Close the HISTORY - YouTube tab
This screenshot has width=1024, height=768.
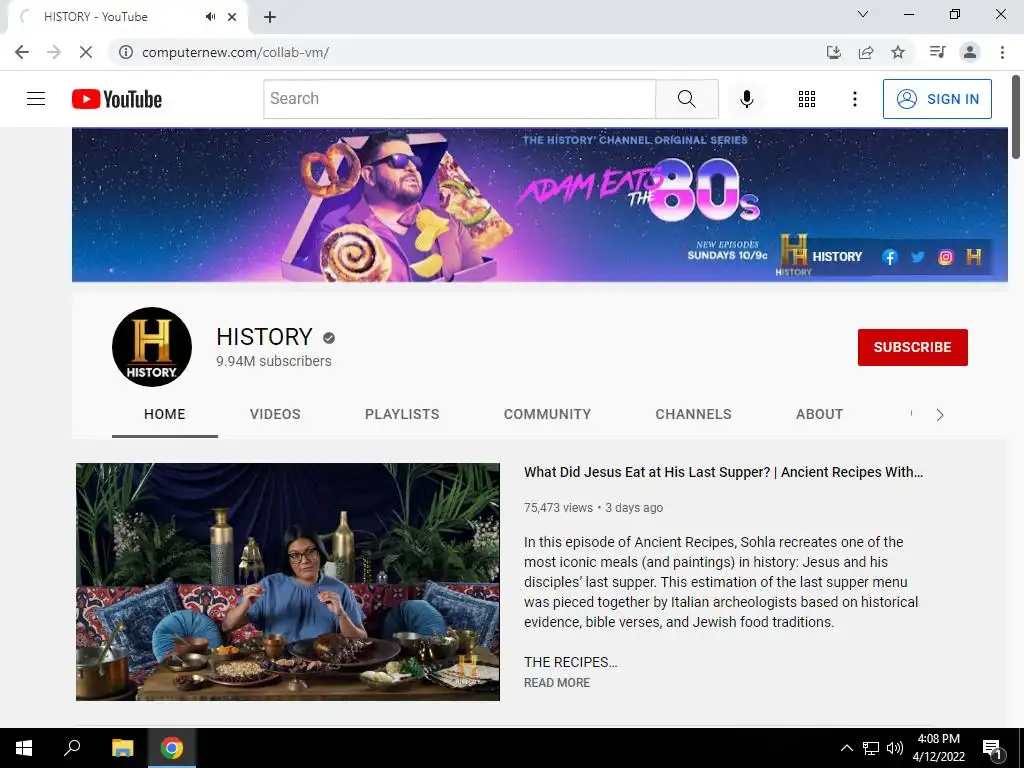pyautogui.click(x=232, y=17)
